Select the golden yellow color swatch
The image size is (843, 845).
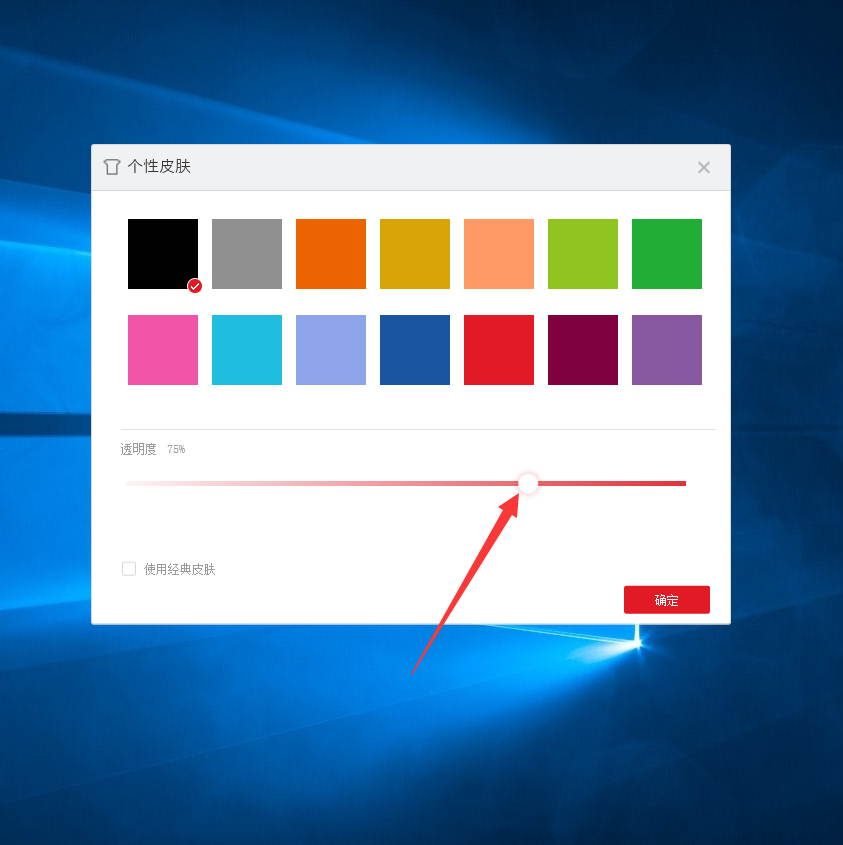[415, 254]
